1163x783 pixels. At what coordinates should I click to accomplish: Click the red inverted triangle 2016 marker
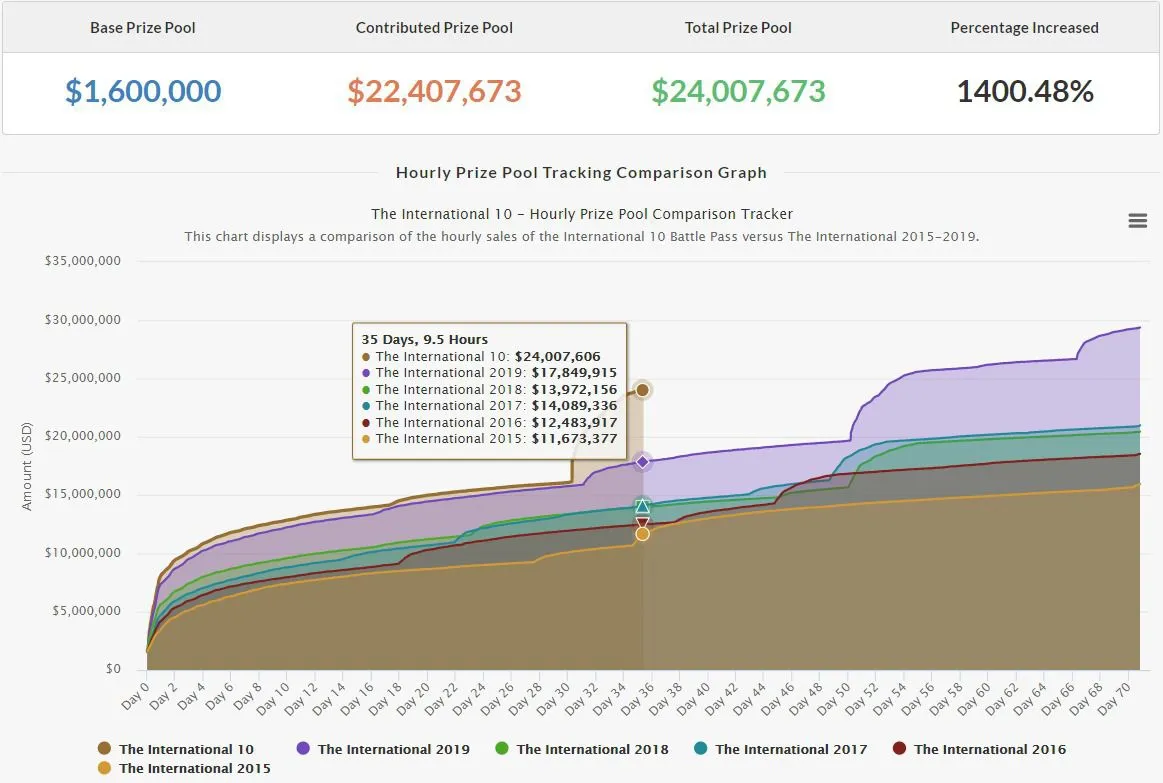(x=642, y=523)
